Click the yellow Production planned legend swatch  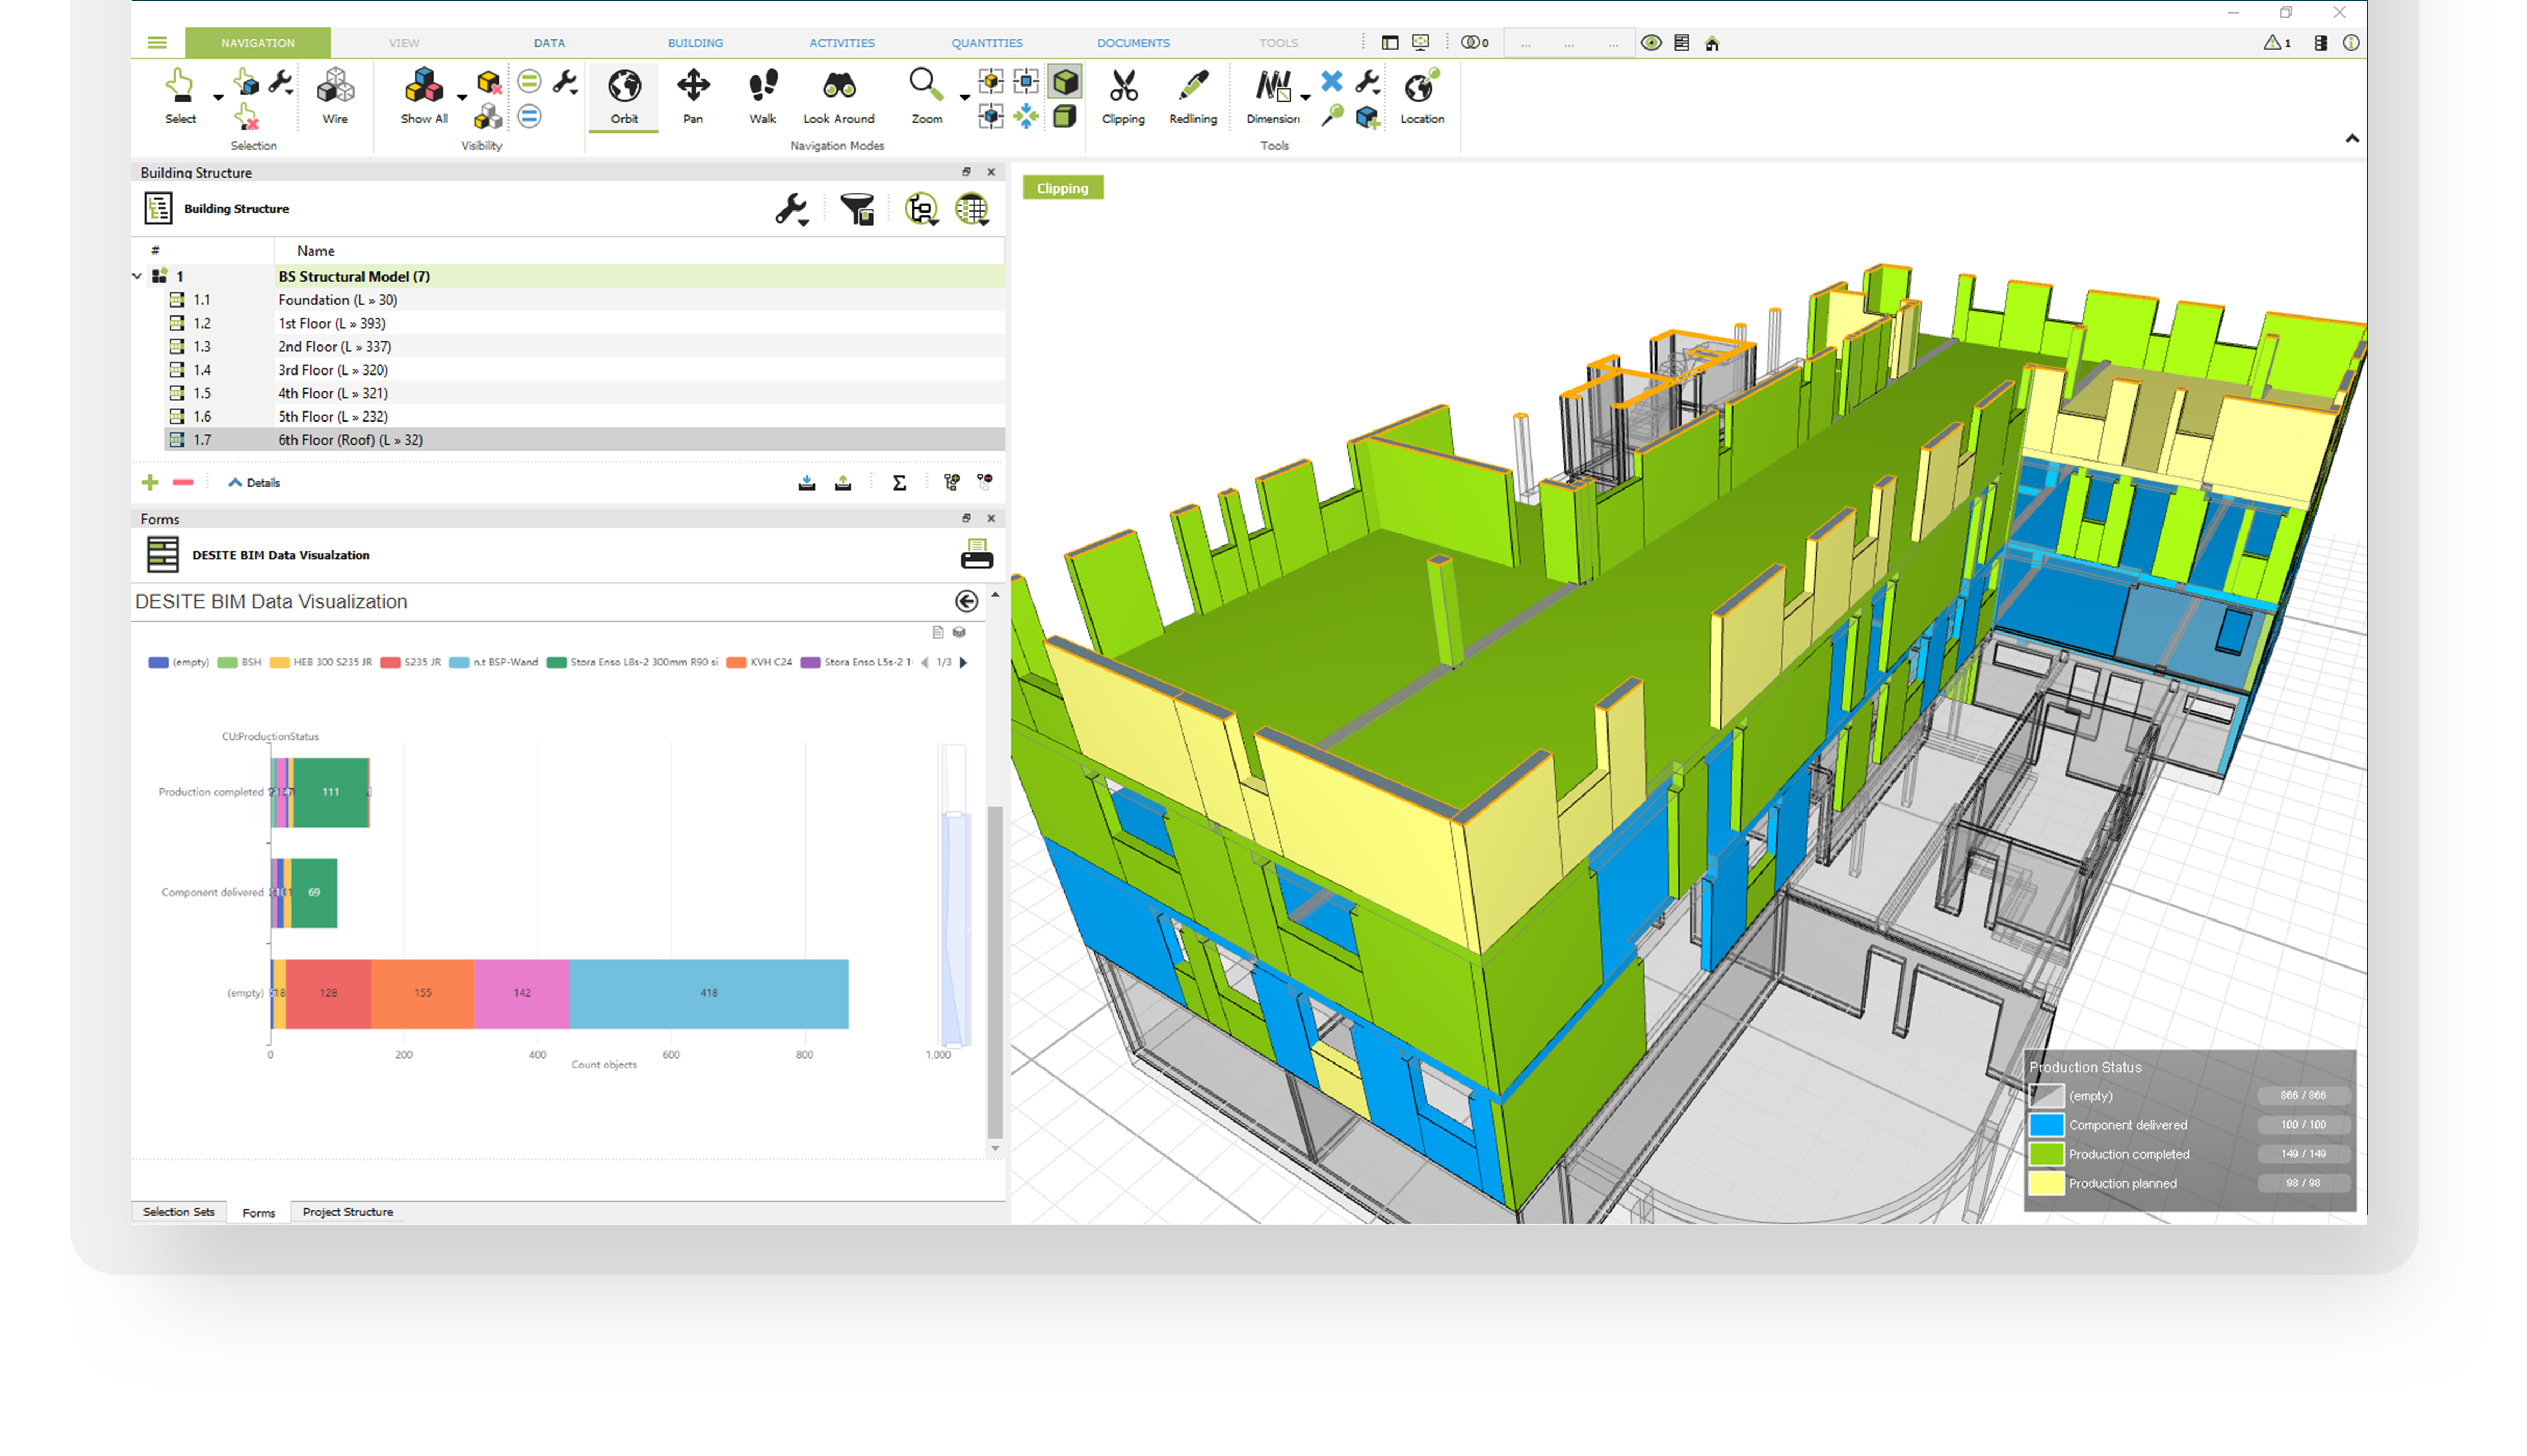[x=2046, y=1183]
